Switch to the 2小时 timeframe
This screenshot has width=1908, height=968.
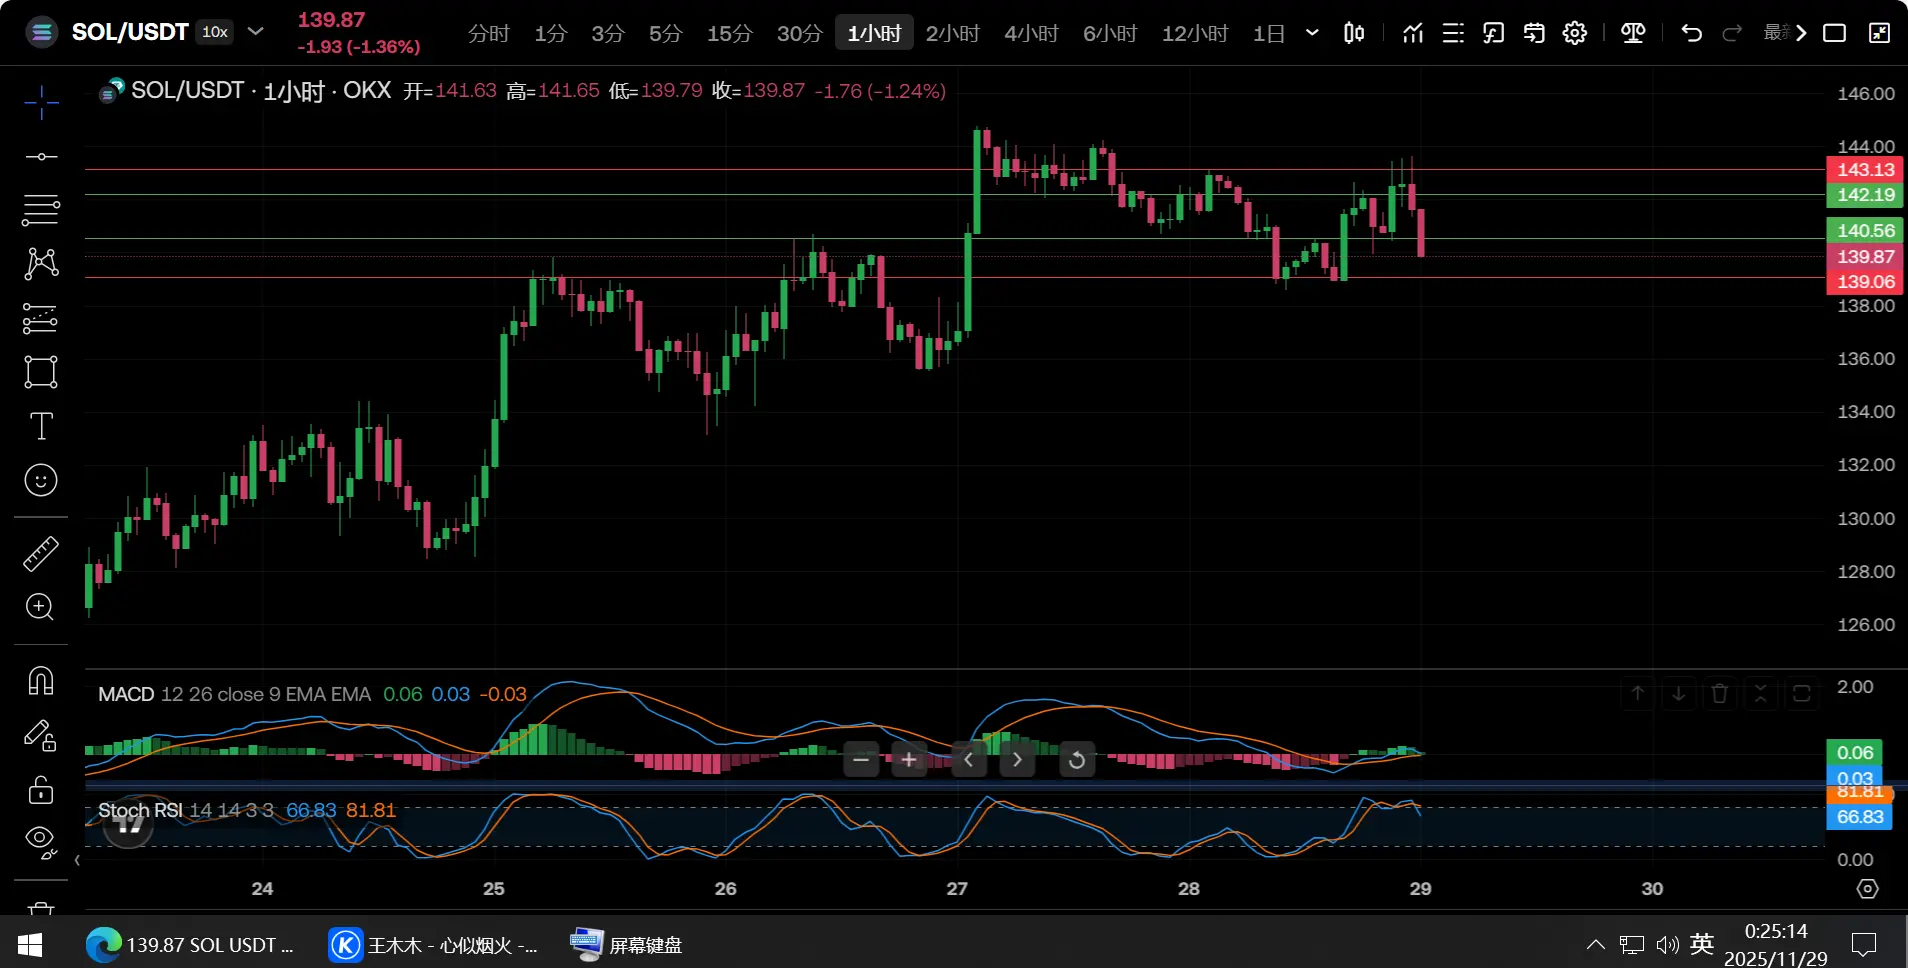952,33
